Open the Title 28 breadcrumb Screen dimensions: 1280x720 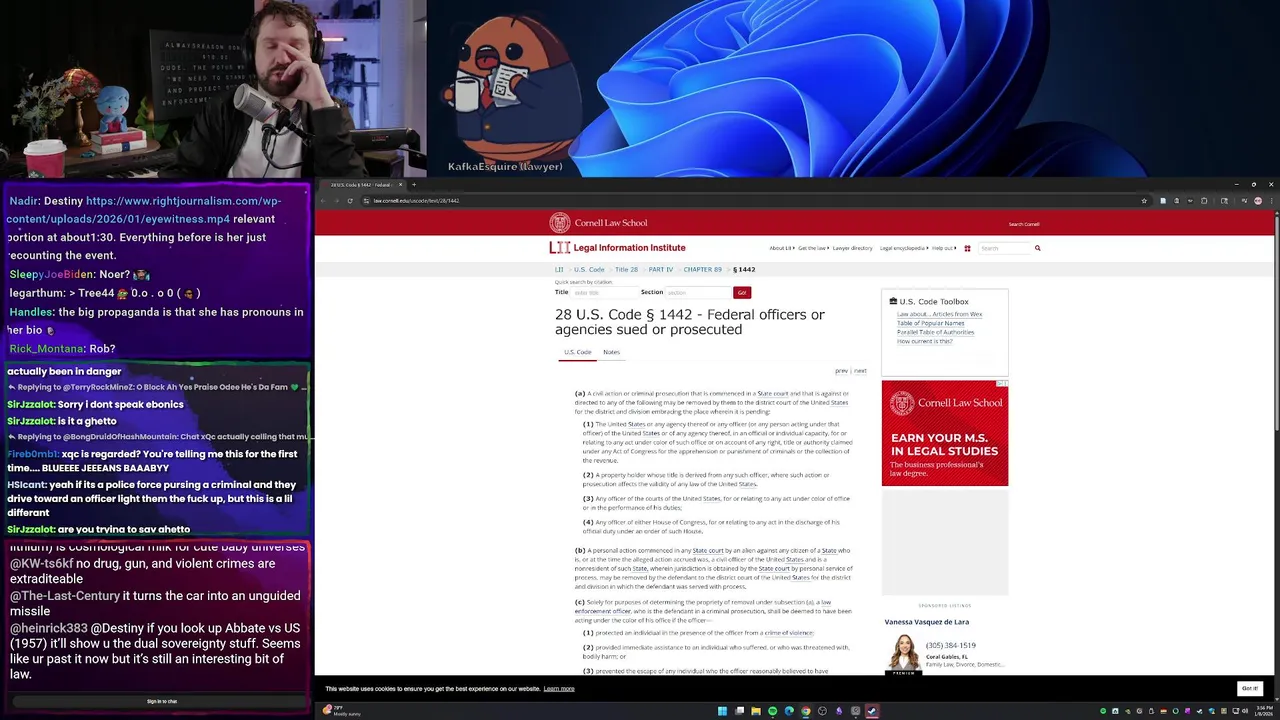(x=626, y=269)
